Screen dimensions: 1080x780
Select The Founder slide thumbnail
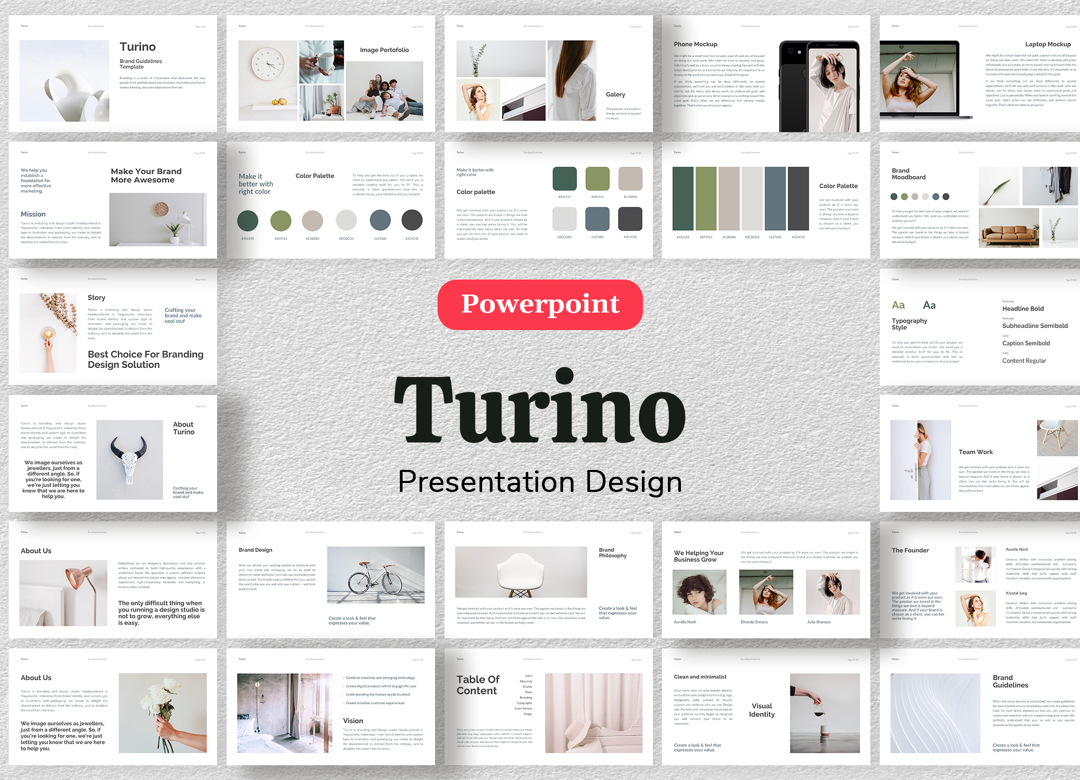pyautogui.click(x=979, y=579)
